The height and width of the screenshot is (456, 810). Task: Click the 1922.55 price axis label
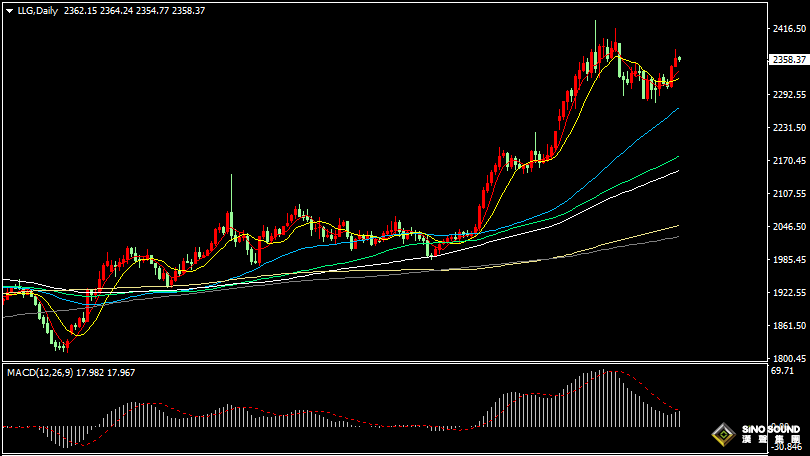coord(789,293)
